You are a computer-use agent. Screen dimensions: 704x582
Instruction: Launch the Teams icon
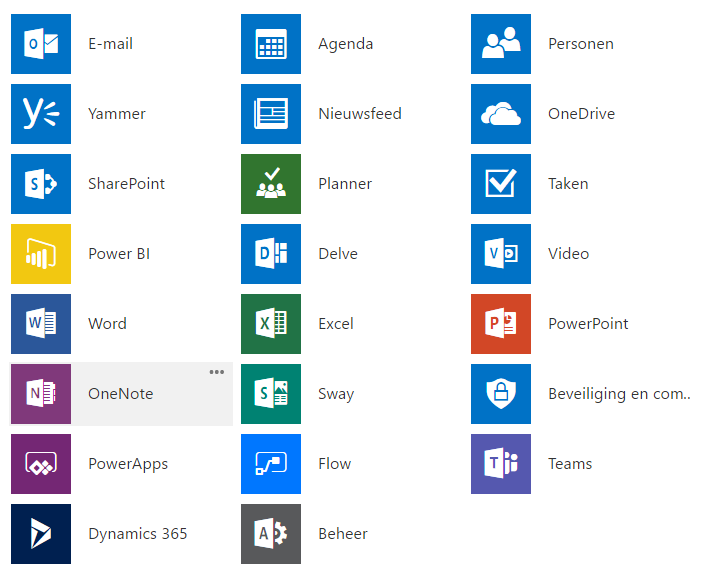[x=501, y=464]
